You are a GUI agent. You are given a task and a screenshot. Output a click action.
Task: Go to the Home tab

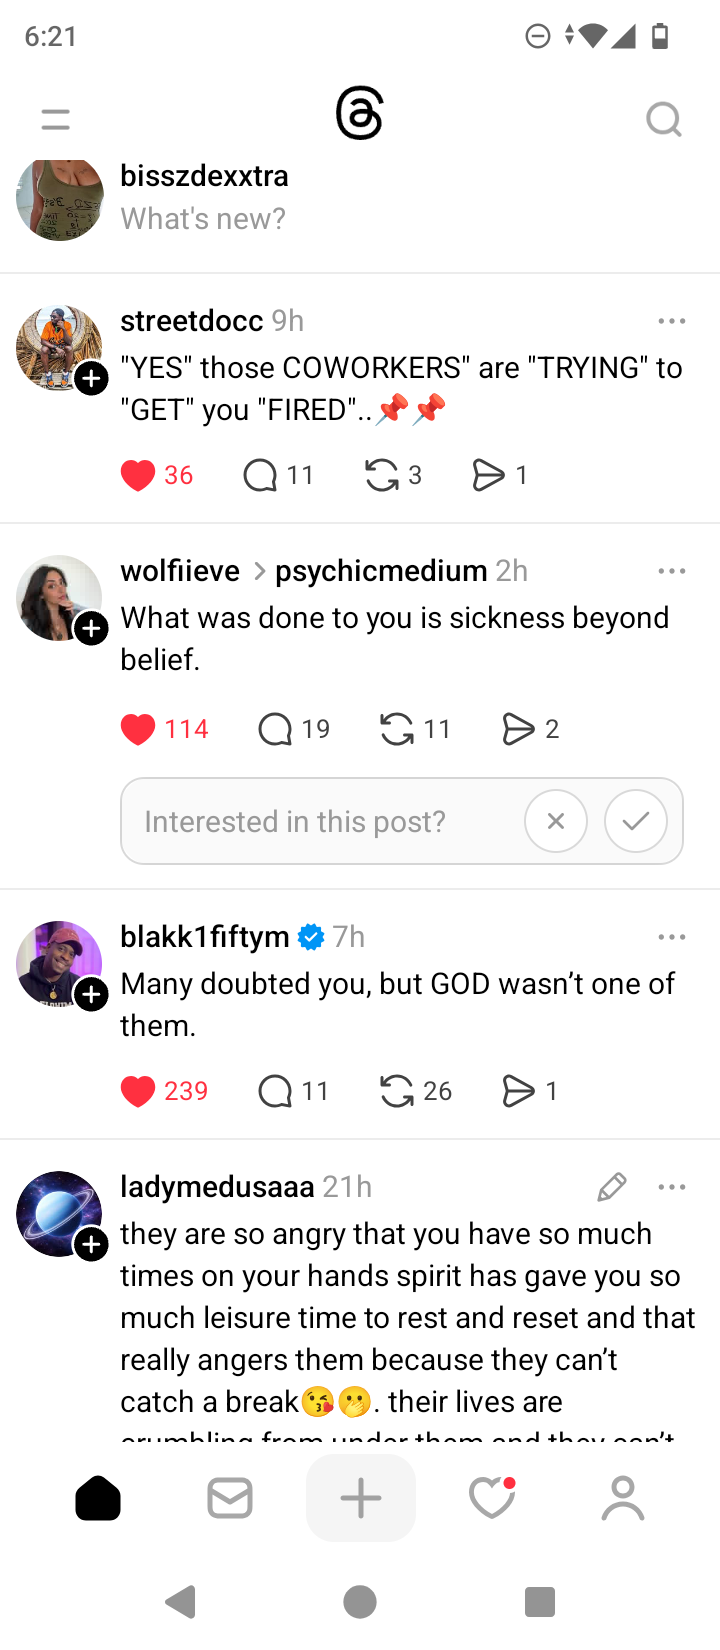pos(98,1498)
